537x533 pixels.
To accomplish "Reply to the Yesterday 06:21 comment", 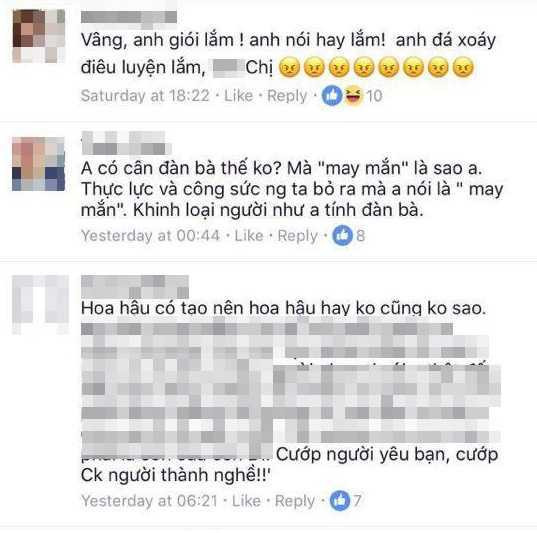I will 295,501.
